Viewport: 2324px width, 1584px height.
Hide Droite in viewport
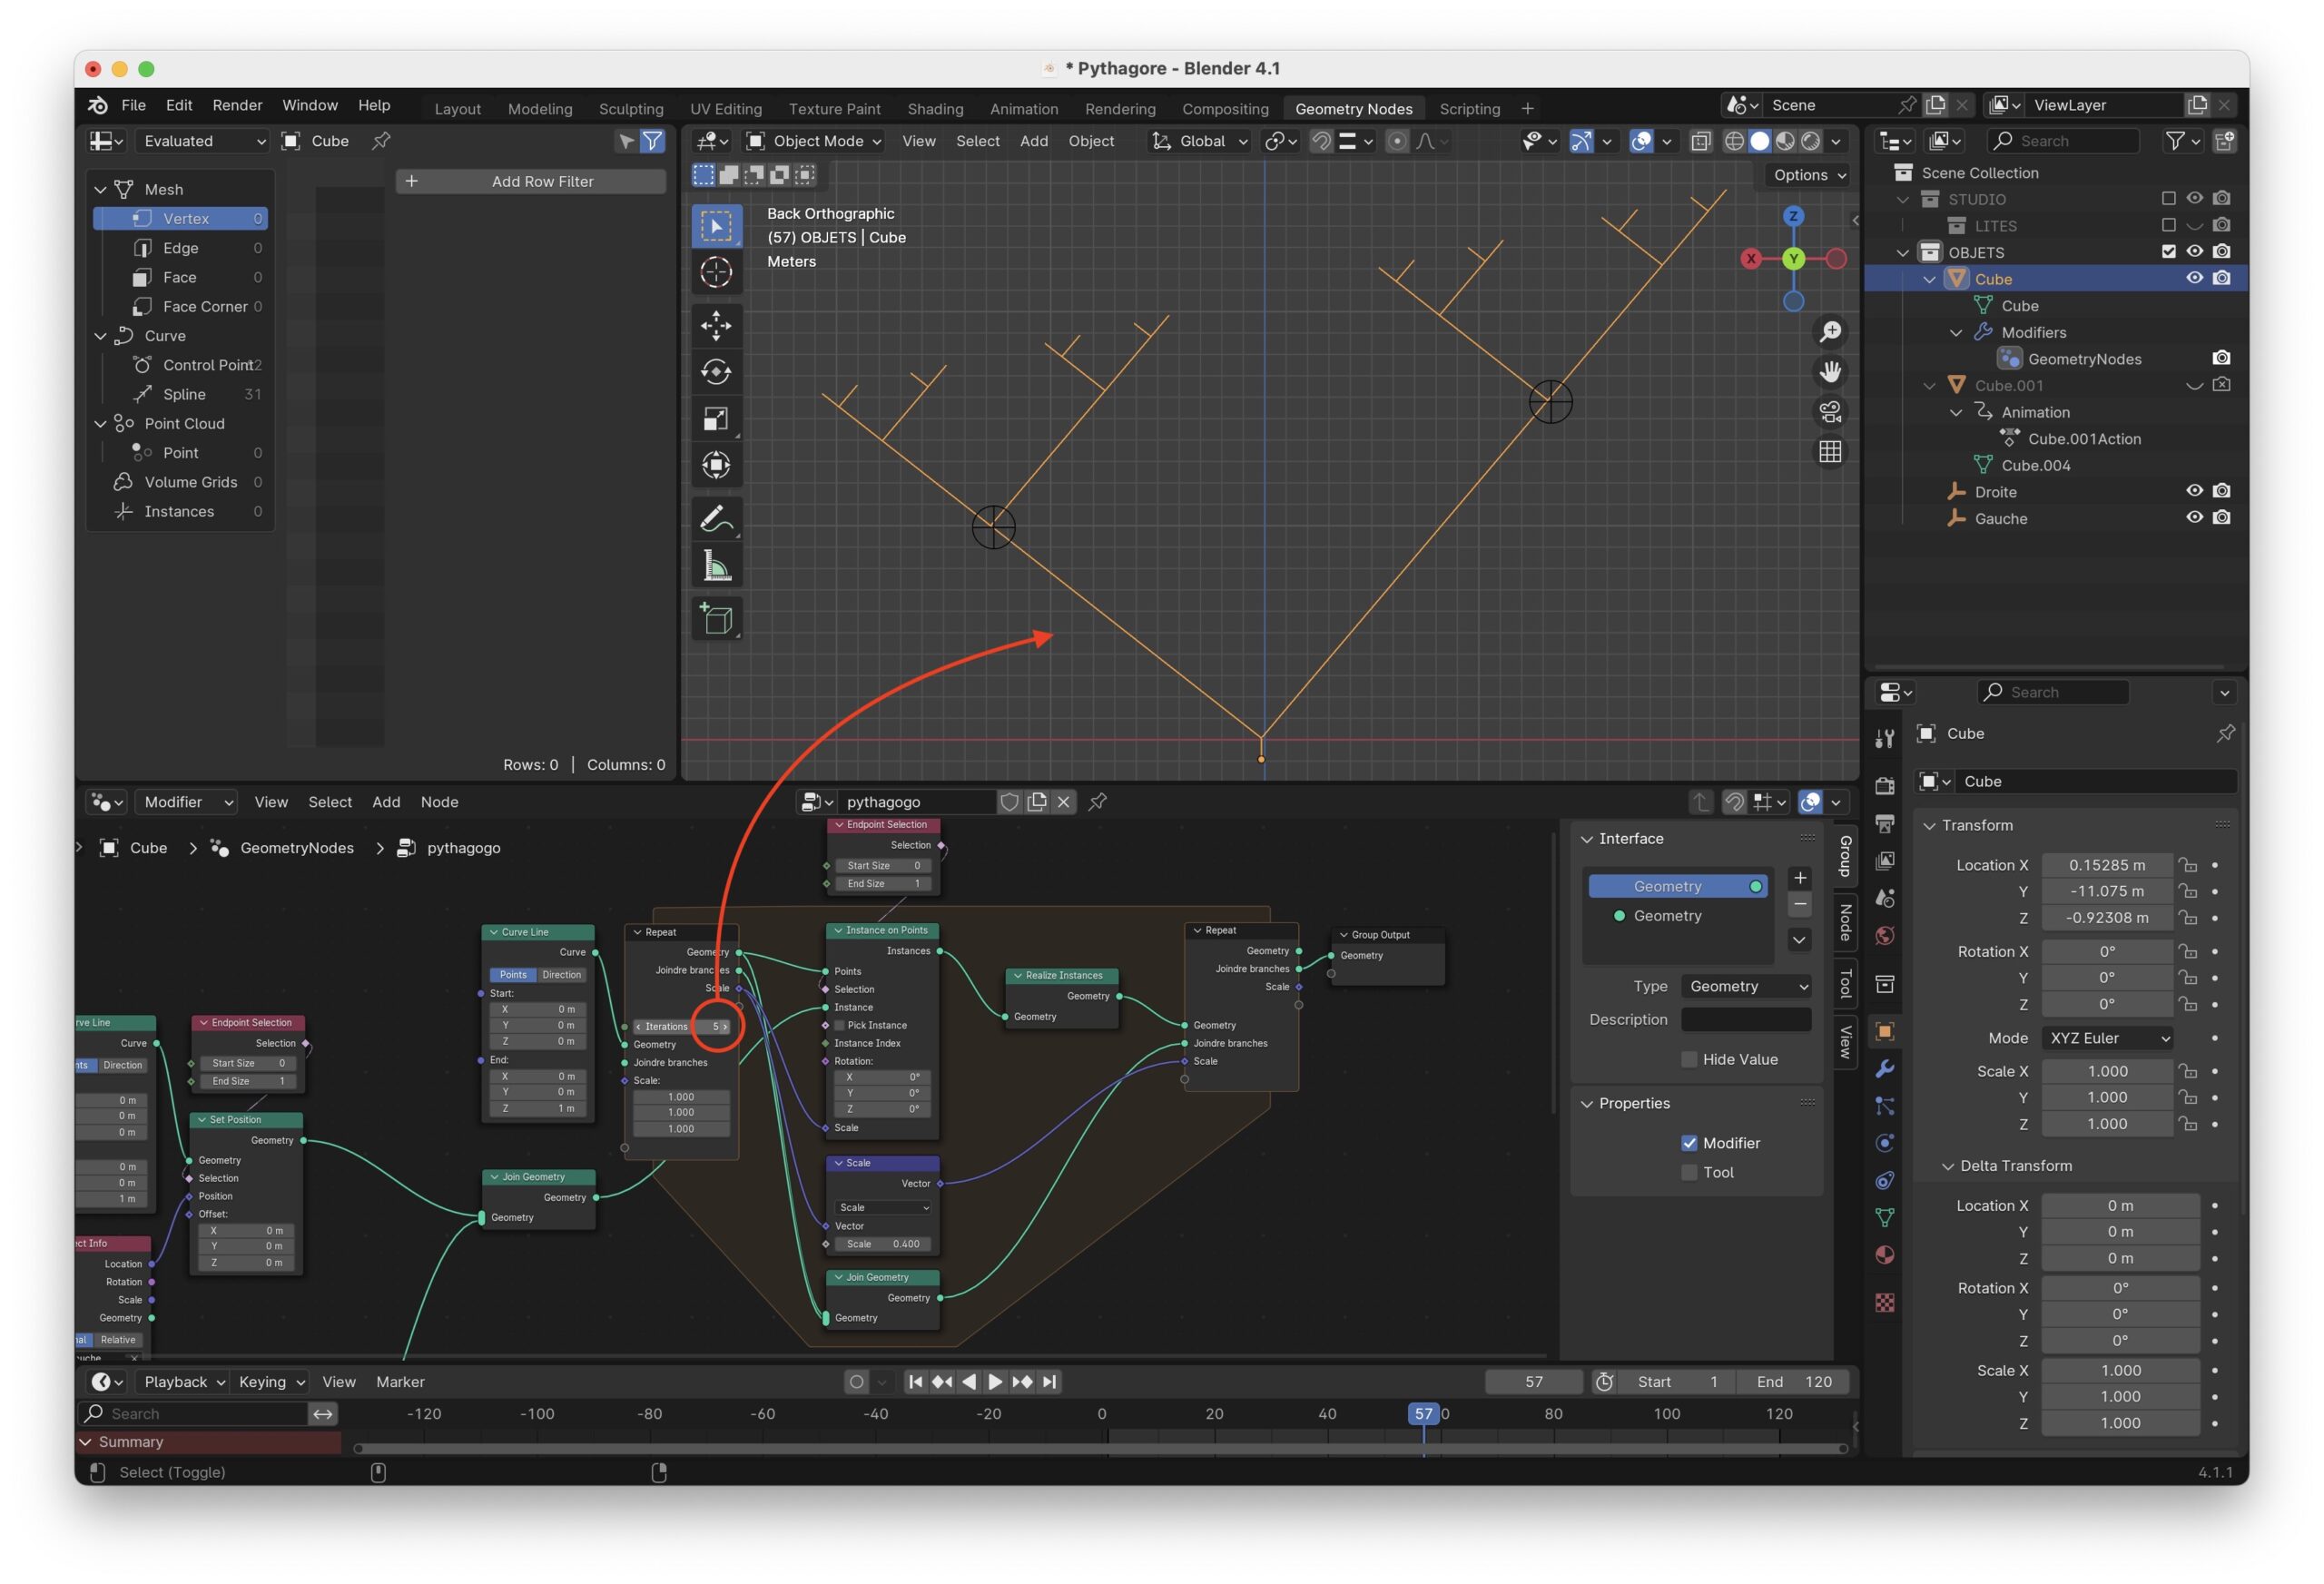[x=2194, y=491]
